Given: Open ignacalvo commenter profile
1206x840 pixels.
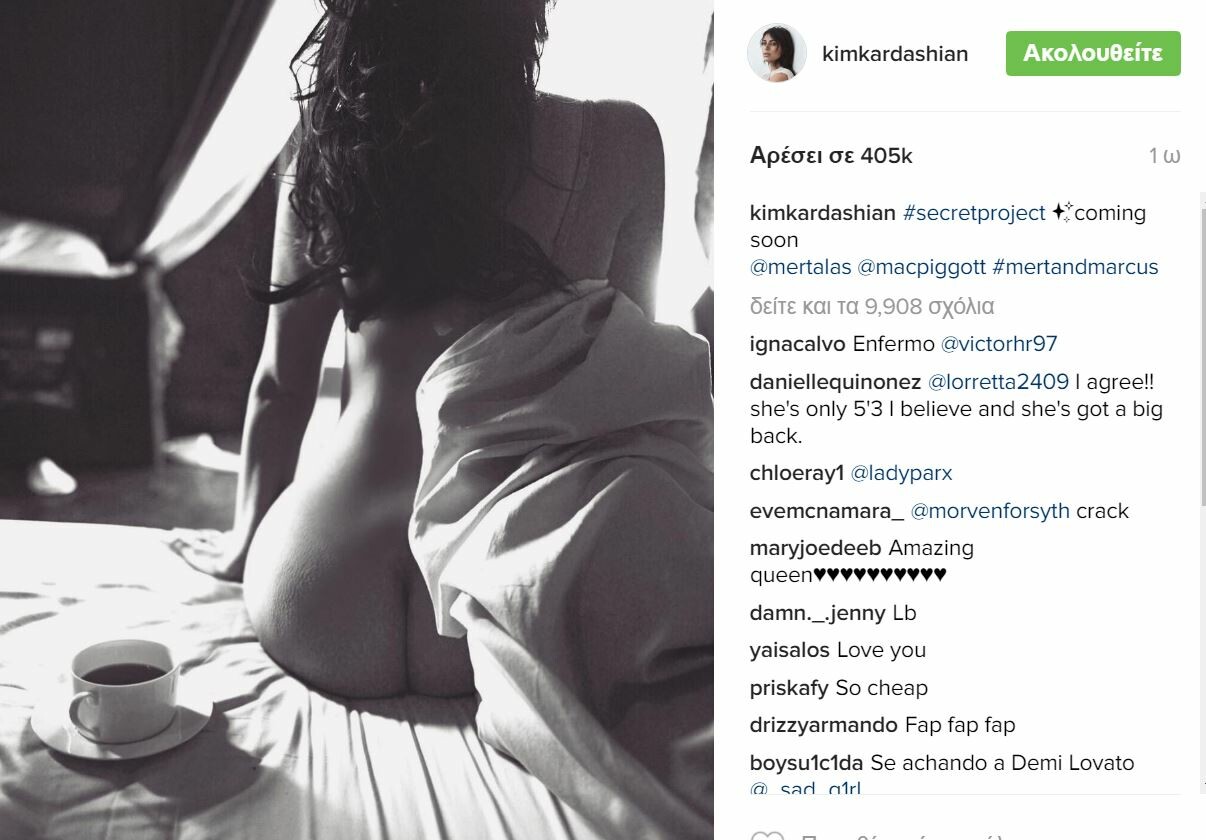Looking at the screenshot, I should tap(797, 344).
